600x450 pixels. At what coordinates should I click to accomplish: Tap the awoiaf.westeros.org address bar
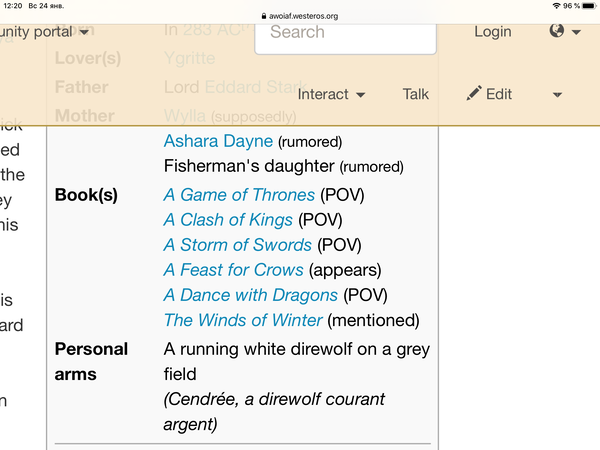point(300,16)
